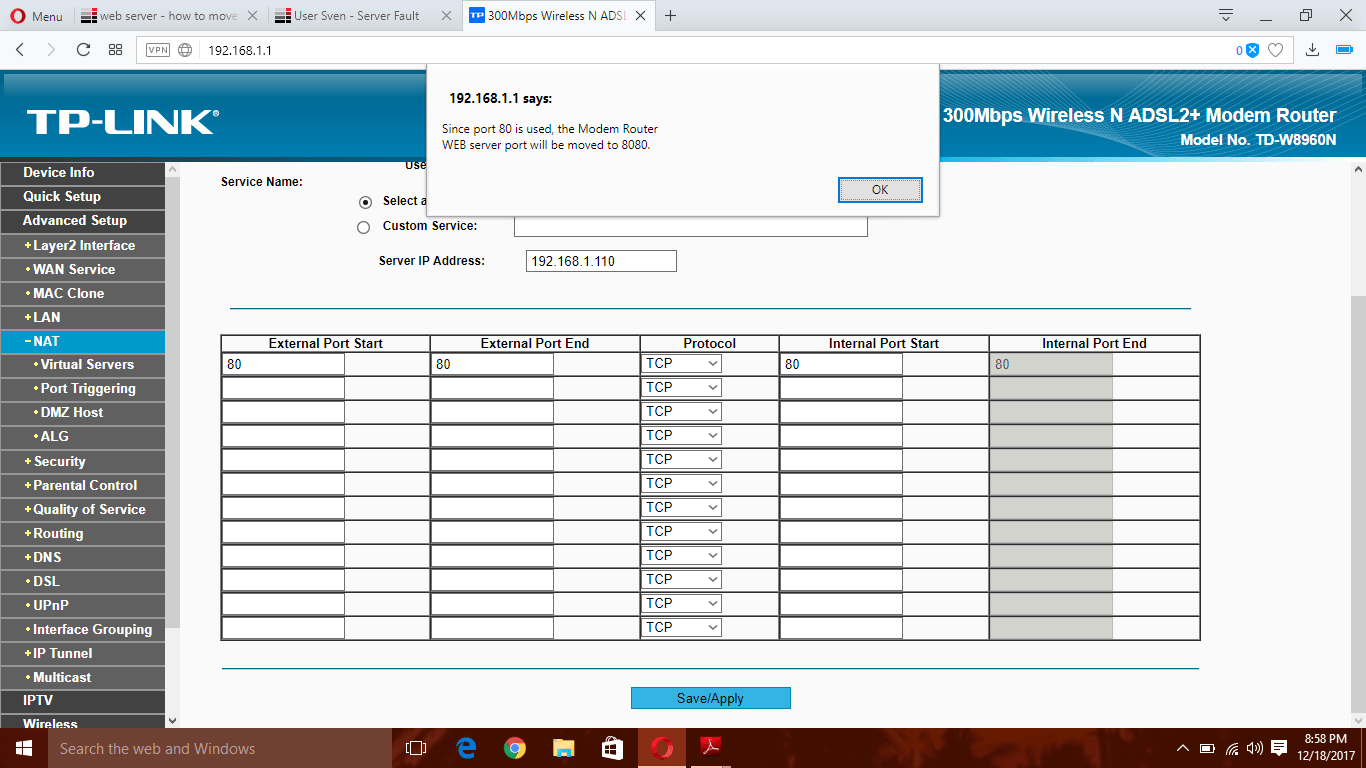Click the Server IP Address field
The image size is (1366, 768).
tap(601, 261)
